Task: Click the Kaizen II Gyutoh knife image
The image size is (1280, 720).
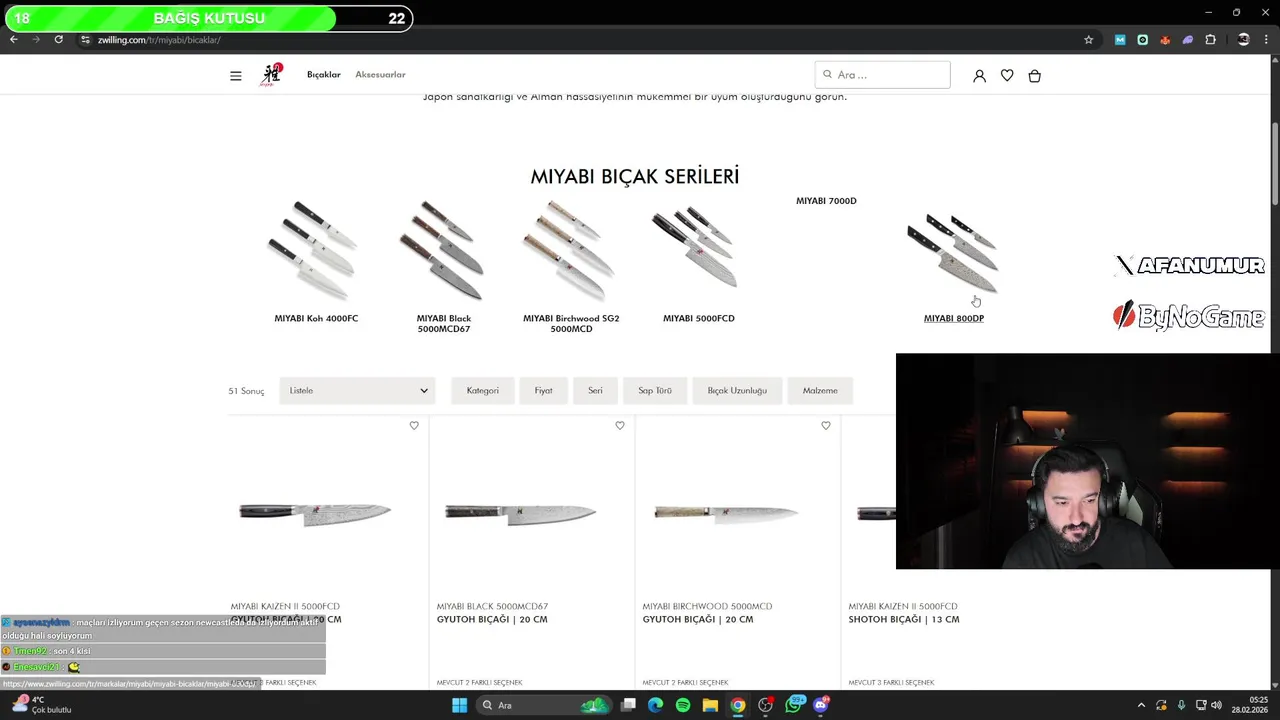Action: pos(315,513)
